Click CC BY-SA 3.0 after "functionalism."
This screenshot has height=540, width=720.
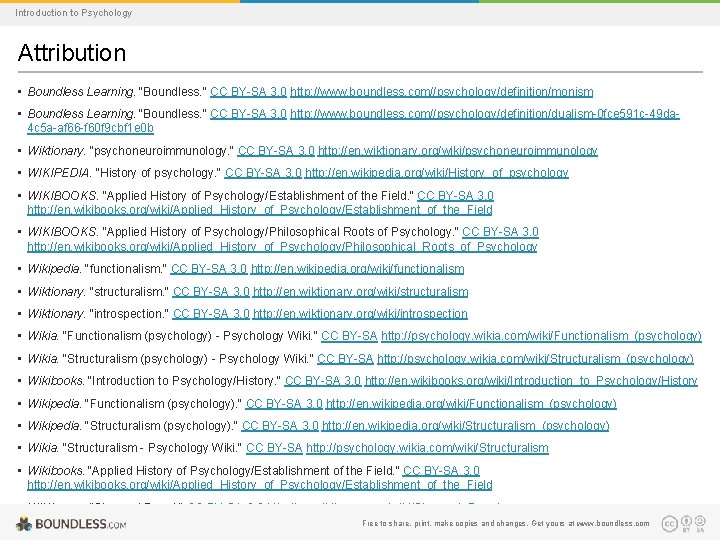pos(209,269)
